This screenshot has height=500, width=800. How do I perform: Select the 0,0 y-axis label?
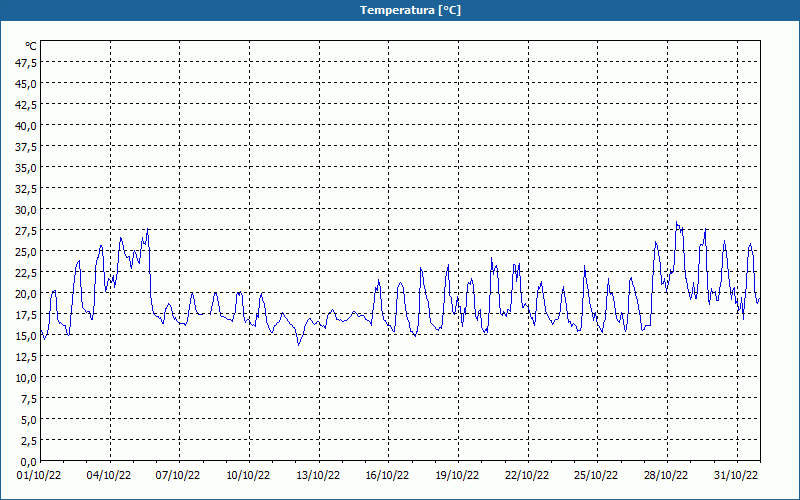29,462
